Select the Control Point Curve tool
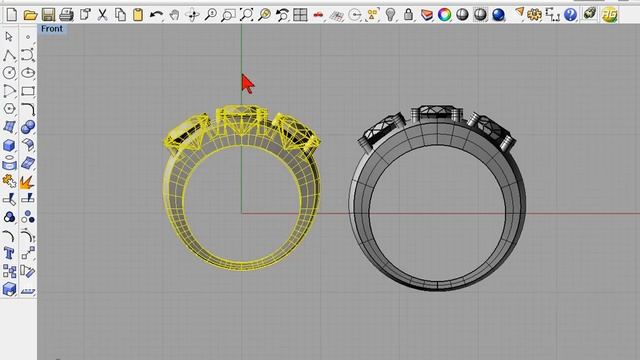The width and height of the screenshot is (640, 360). (x=27, y=55)
